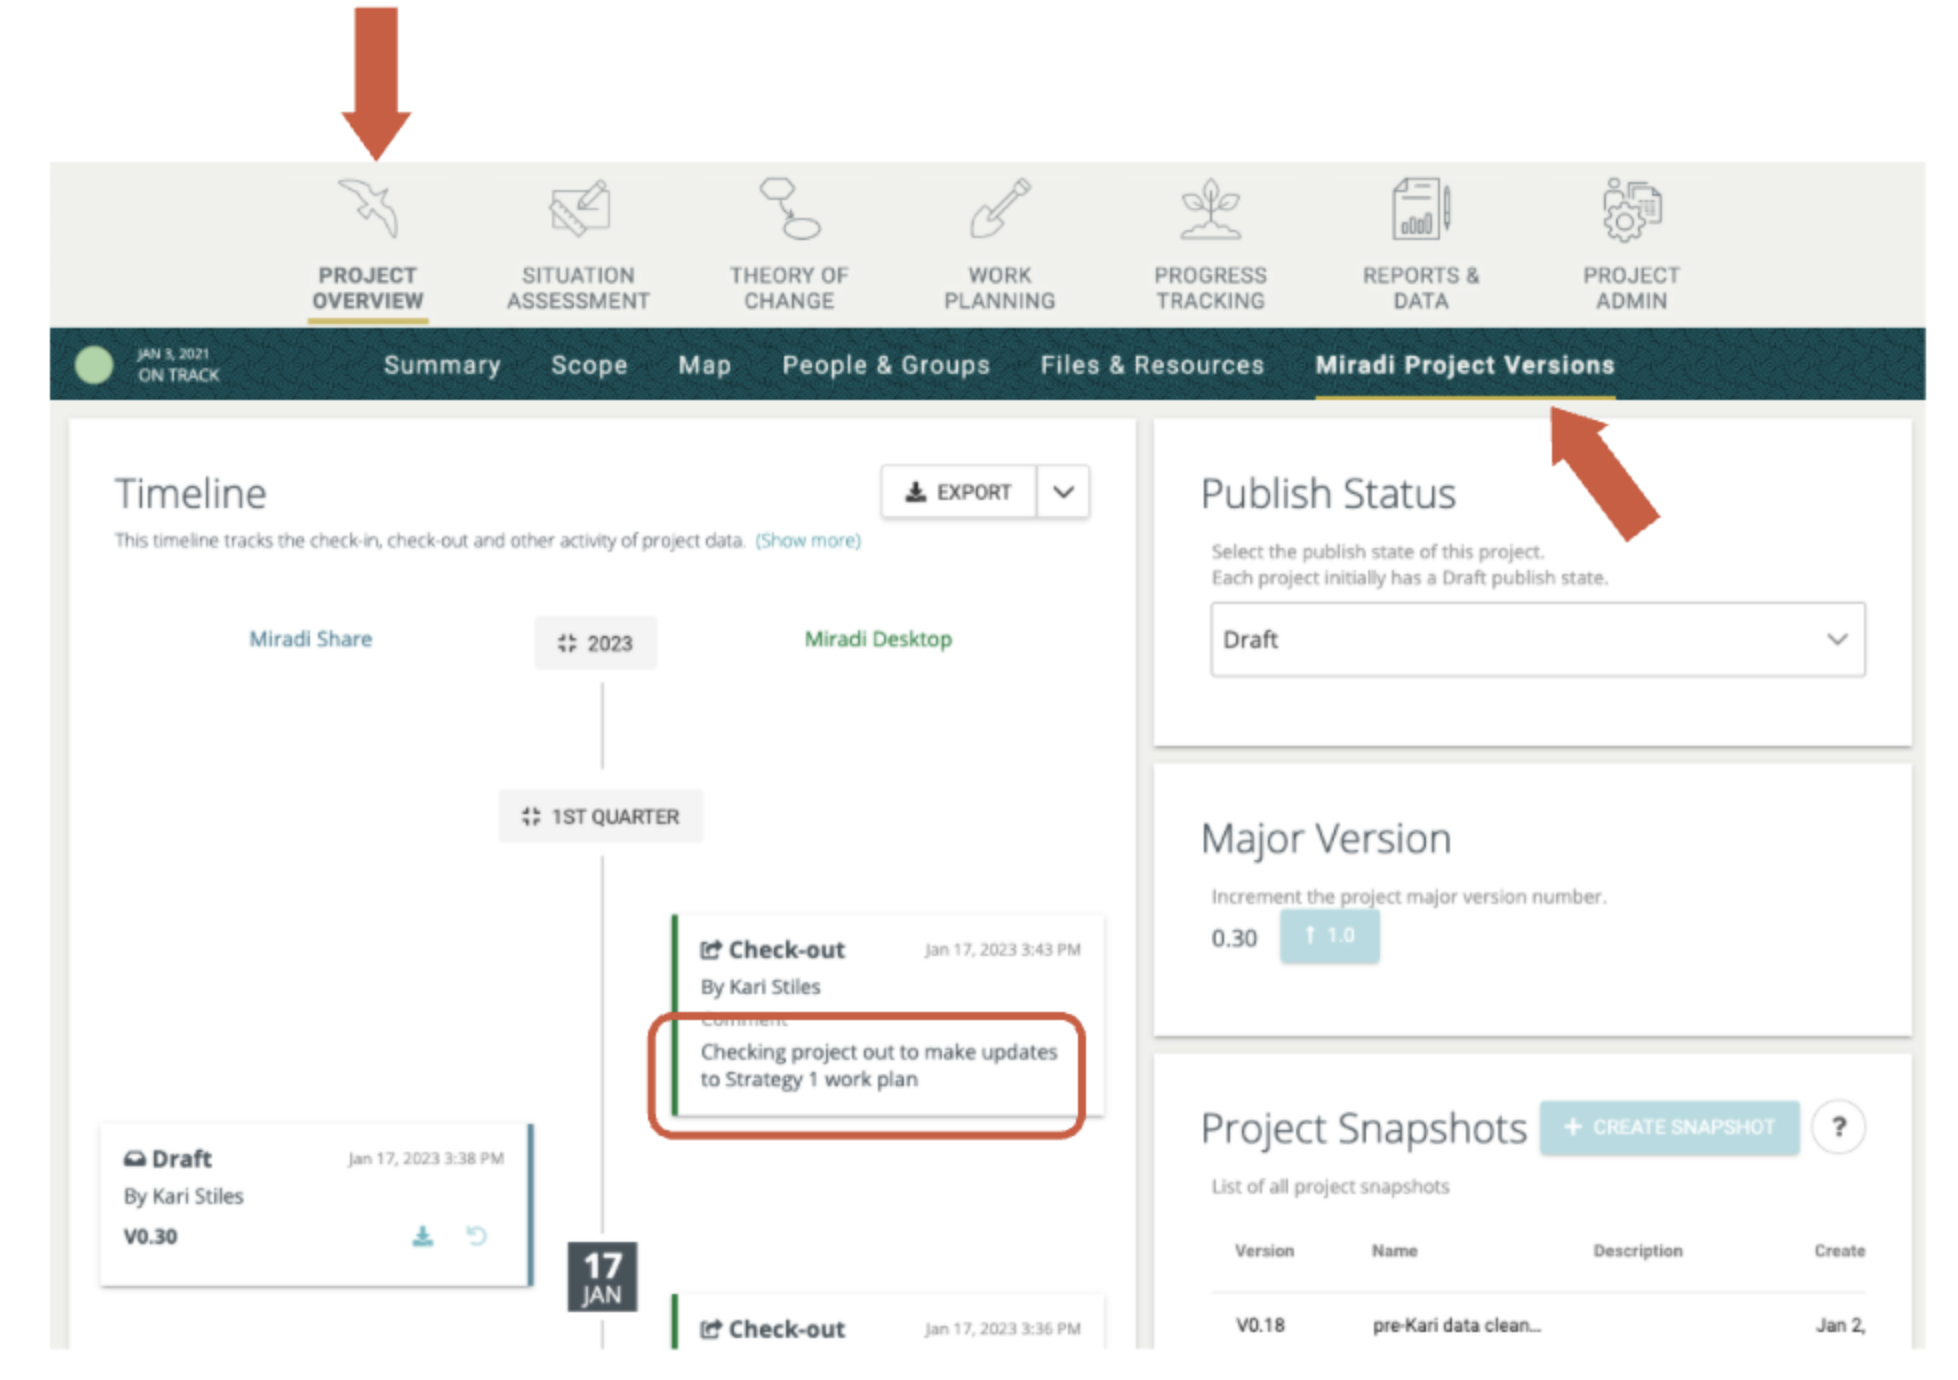Click the Theory of Change diagram icon
Screen dimensions: 1958x1380
(x=791, y=207)
